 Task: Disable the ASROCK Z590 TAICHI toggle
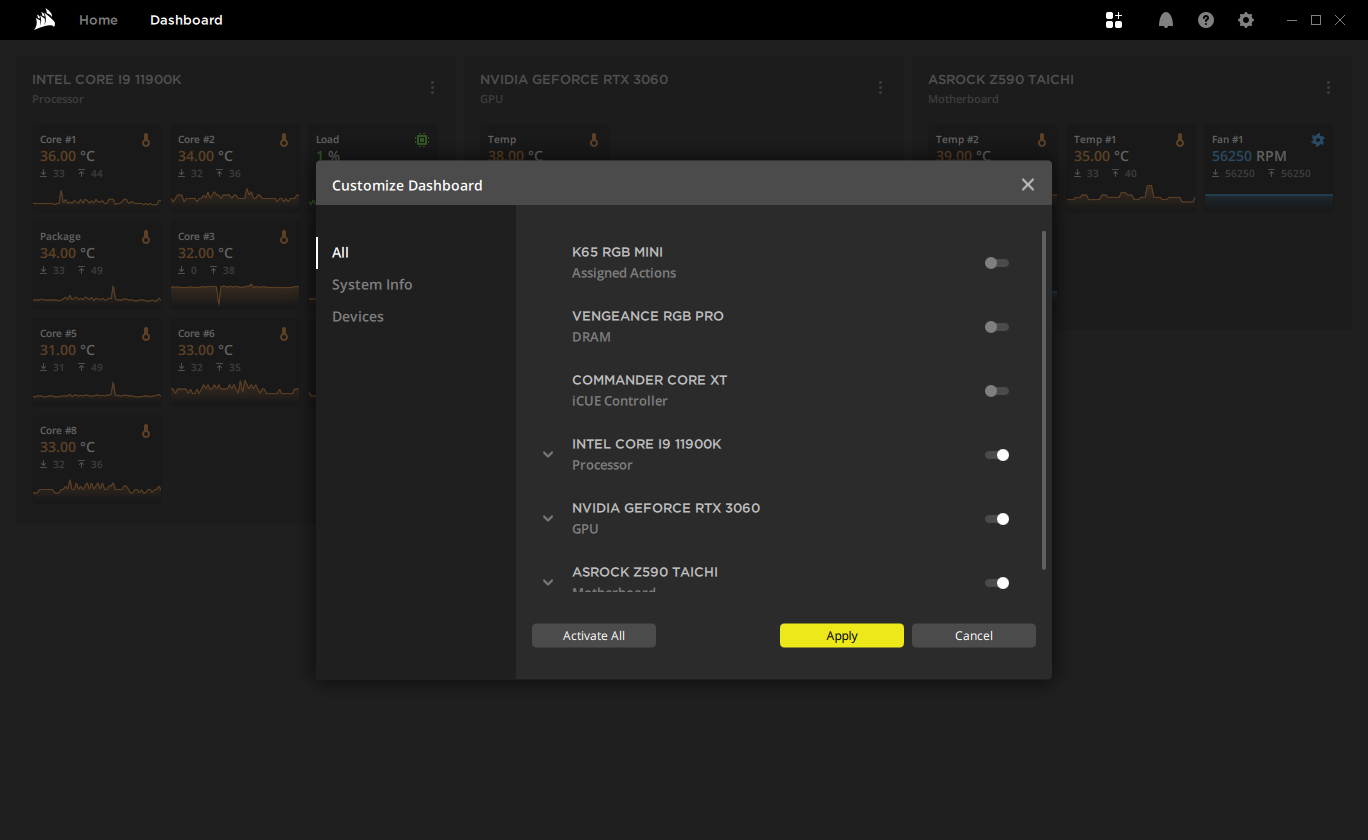(997, 583)
